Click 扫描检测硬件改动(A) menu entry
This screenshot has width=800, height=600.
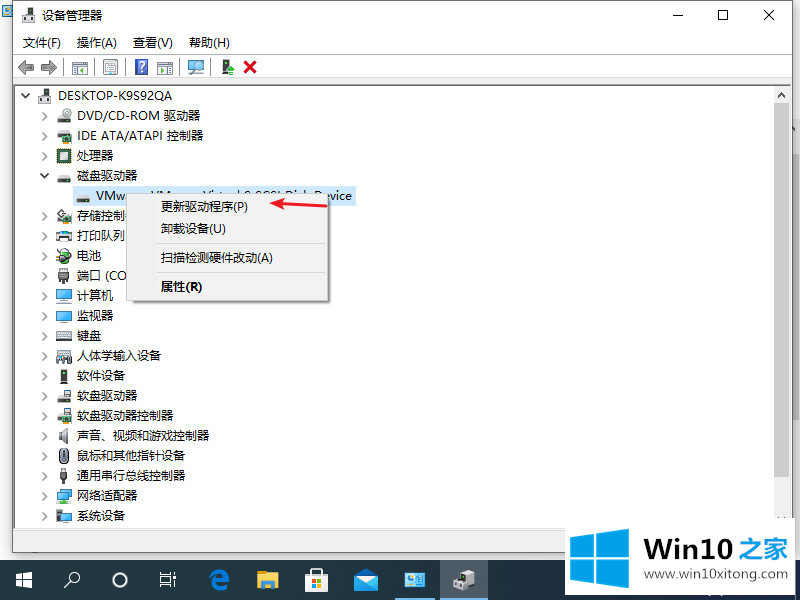(x=216, y=257)
